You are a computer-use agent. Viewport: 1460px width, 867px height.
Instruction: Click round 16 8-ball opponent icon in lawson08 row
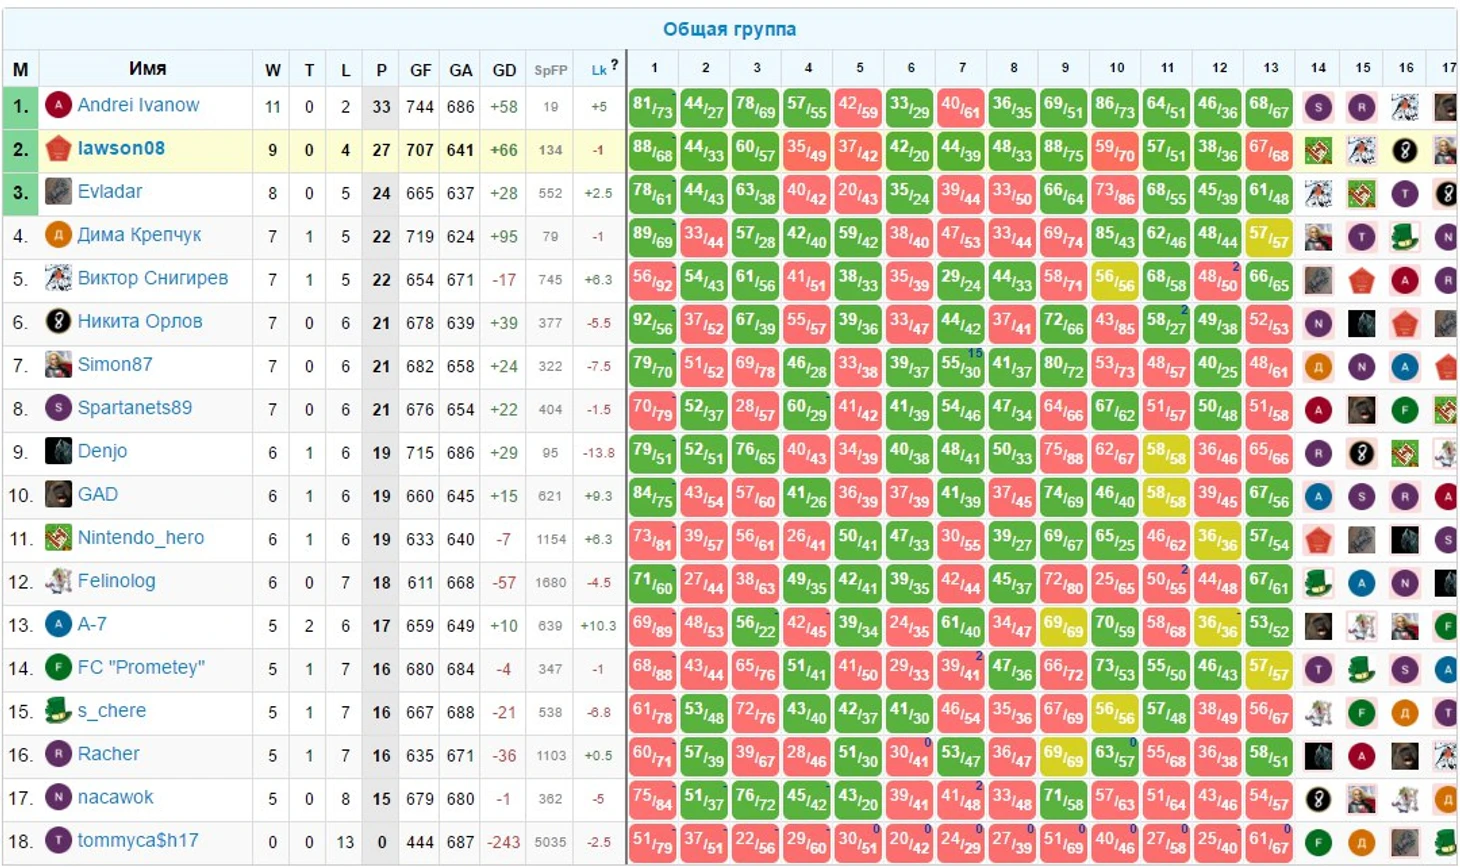1405,151
